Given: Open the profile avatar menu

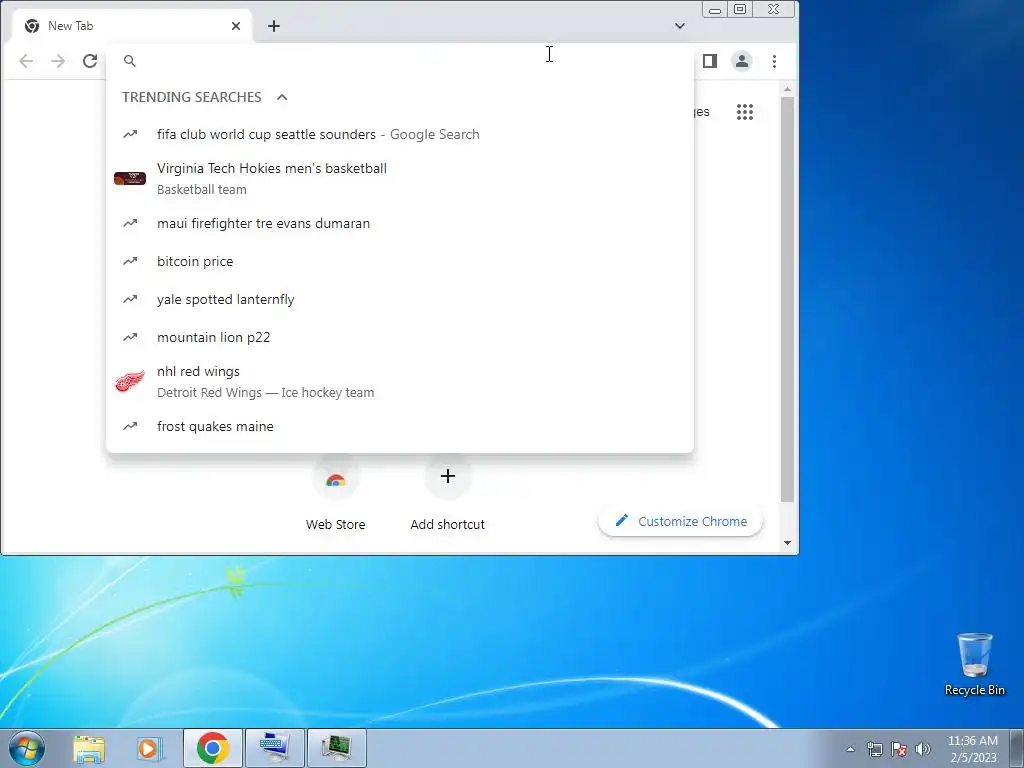Looking at the screenshot, I should click(x=742, y=61).
